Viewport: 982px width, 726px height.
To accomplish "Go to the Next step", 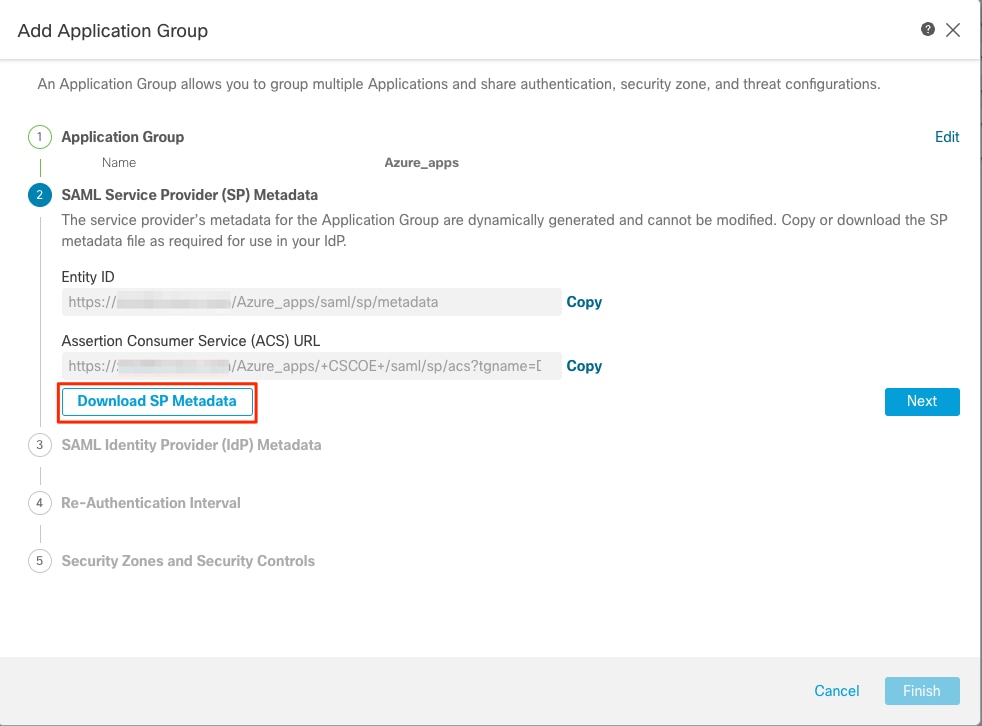I will tap(922, 402).
